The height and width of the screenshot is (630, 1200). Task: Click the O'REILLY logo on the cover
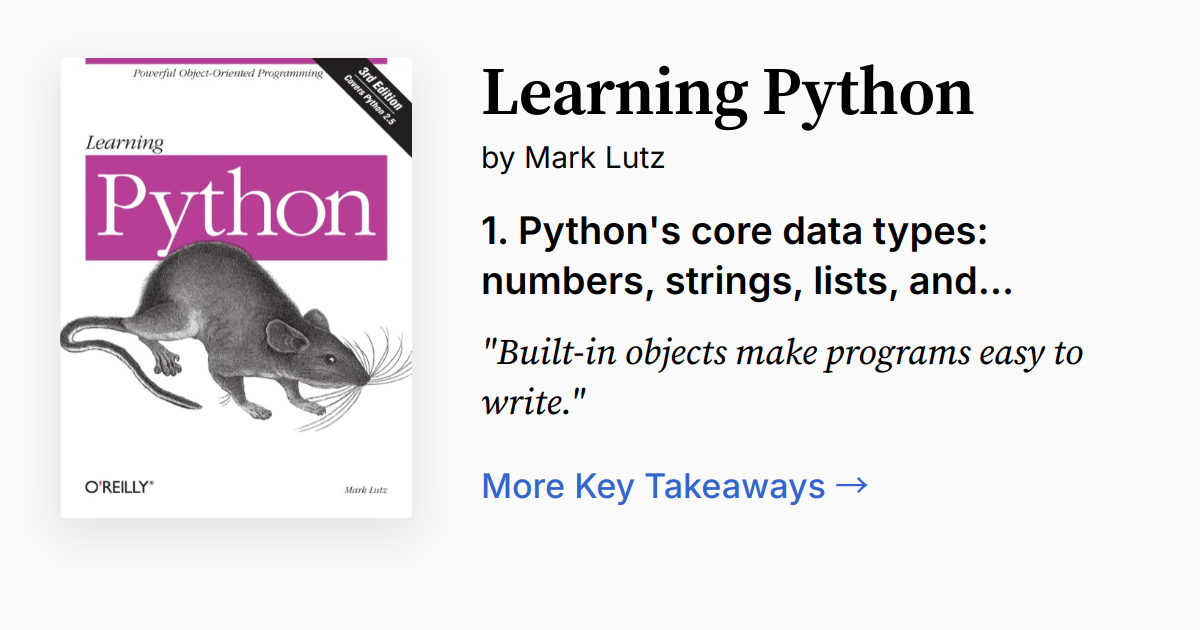119,487
